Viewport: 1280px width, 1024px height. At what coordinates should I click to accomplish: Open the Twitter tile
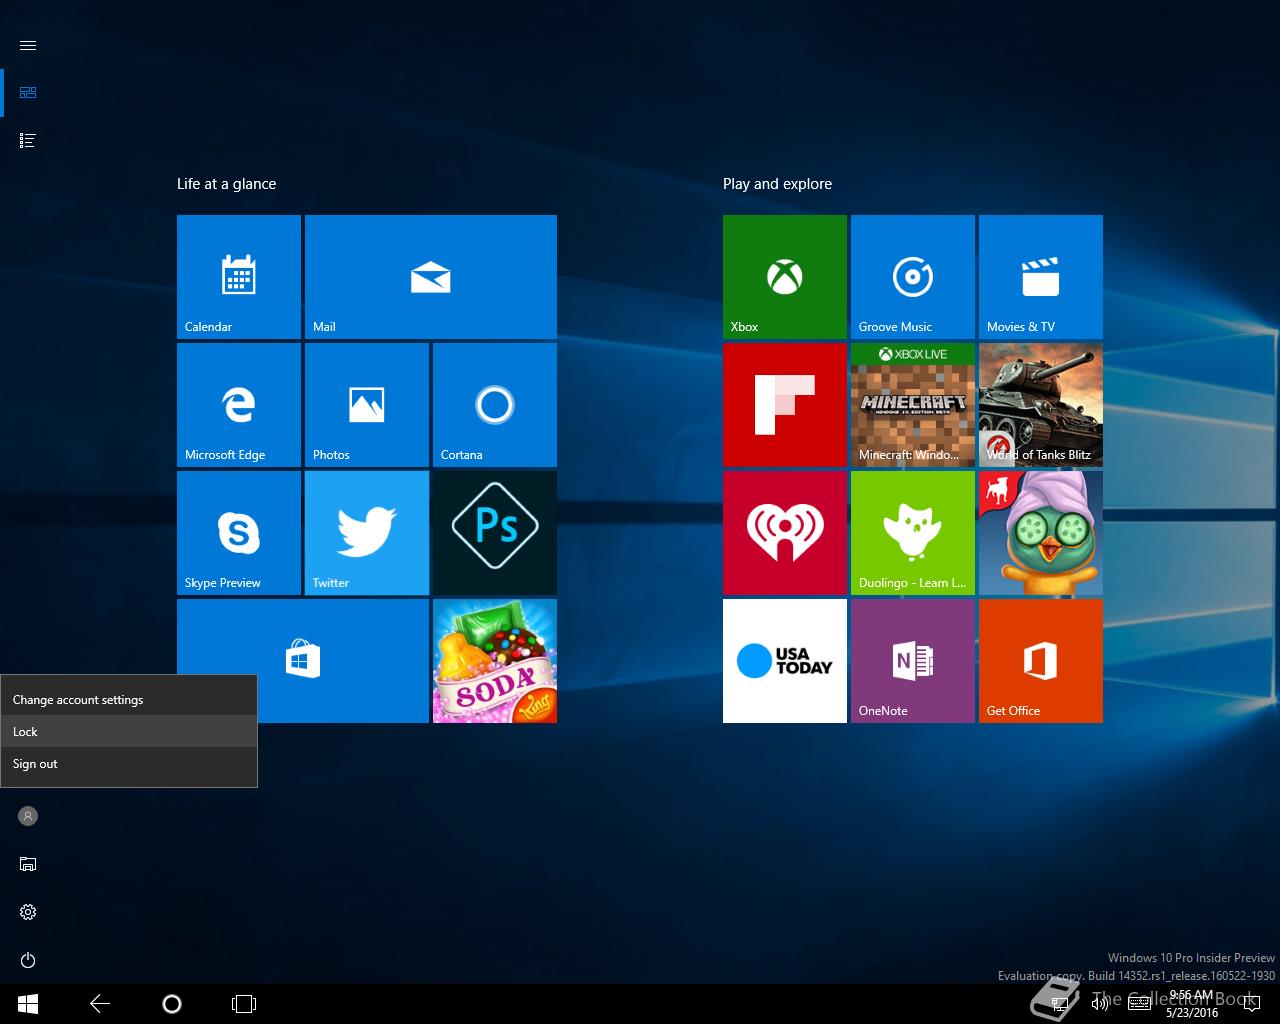(367, 533)
